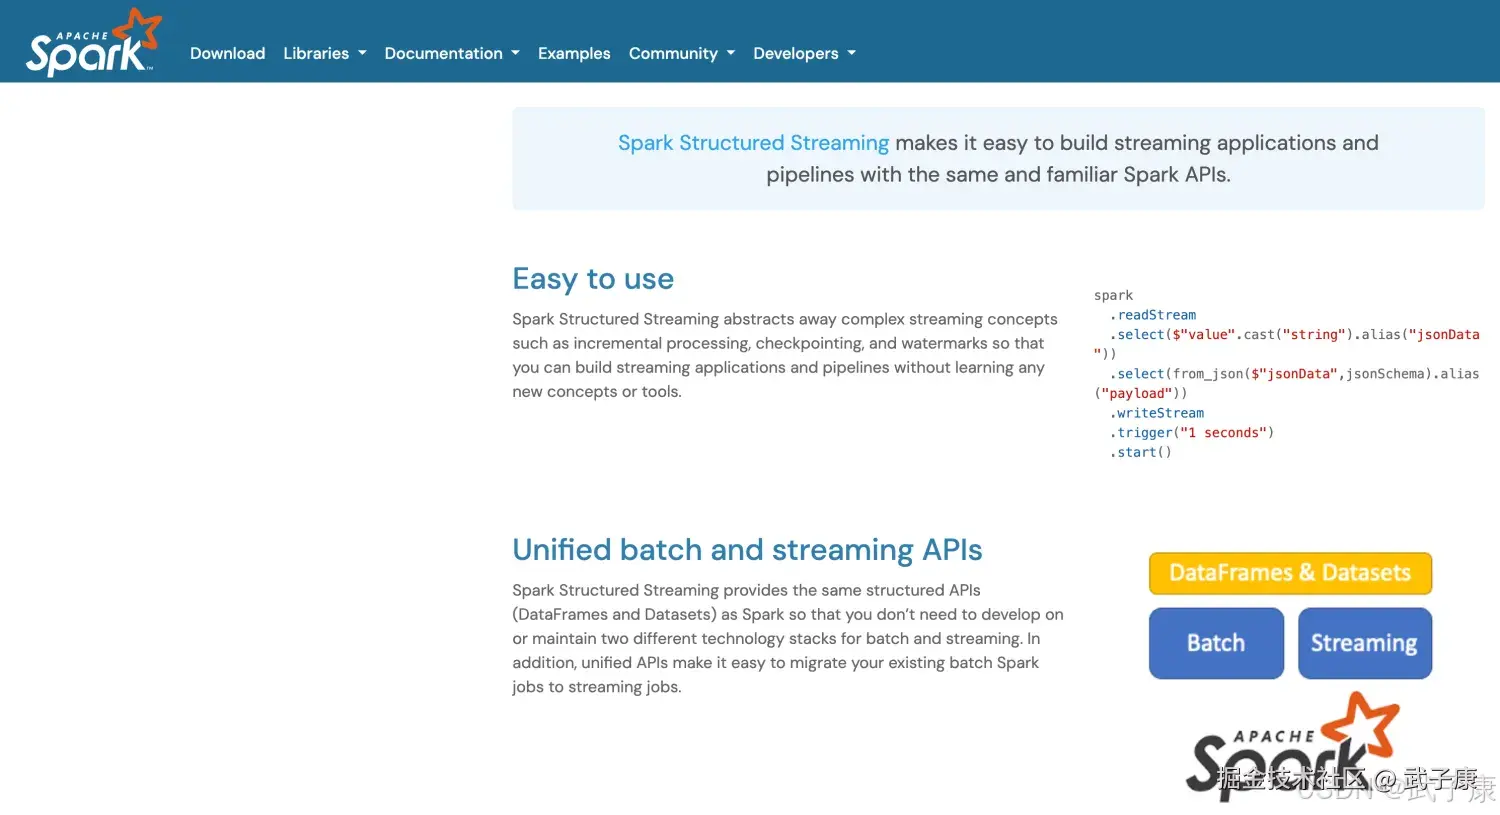Expand the Community dropdown menu

(x=682, y=53)
